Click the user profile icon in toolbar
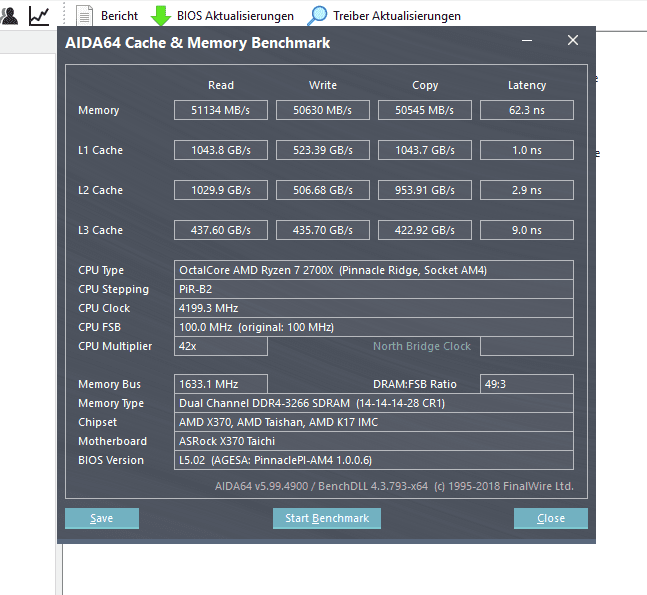The height and width of the screenshot is (595, 647). [9, 16]
